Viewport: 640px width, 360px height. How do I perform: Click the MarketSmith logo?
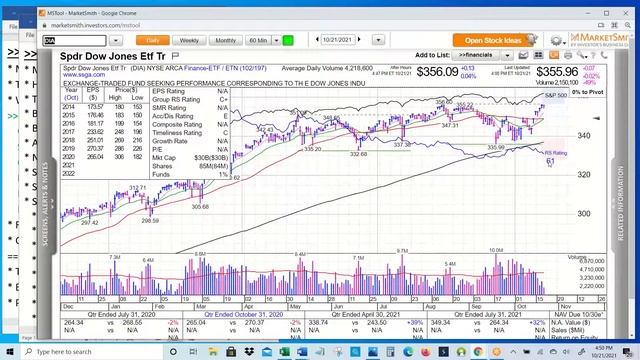599,39
